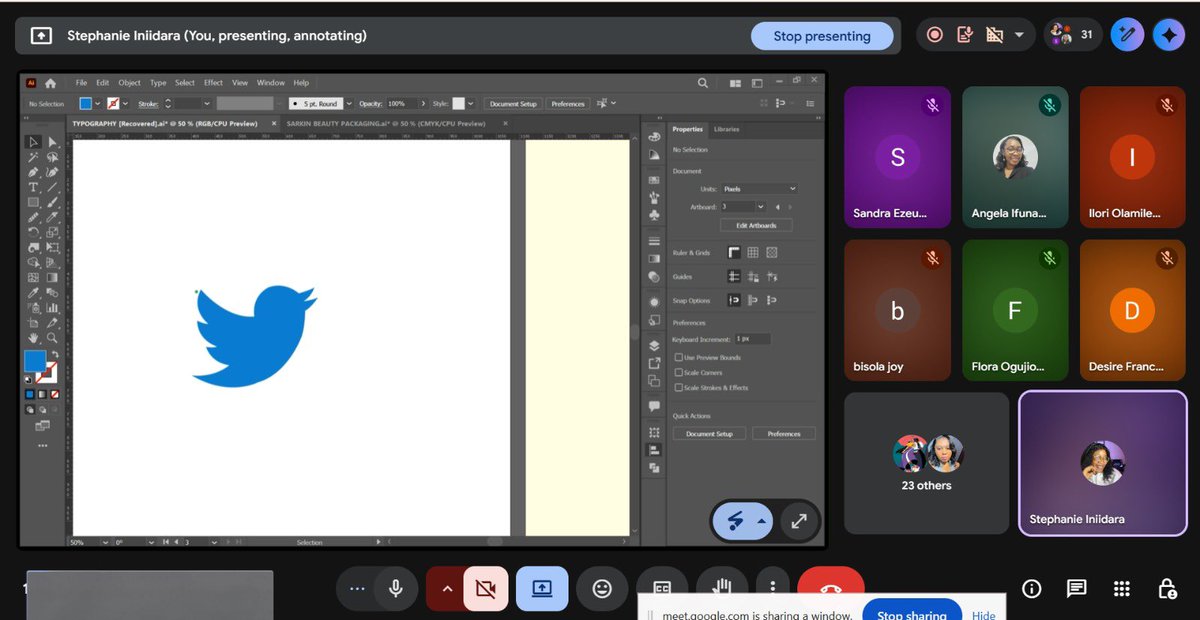1200x620 pixels.
Task: Select the Pen tool
Action: coord(33,172)
